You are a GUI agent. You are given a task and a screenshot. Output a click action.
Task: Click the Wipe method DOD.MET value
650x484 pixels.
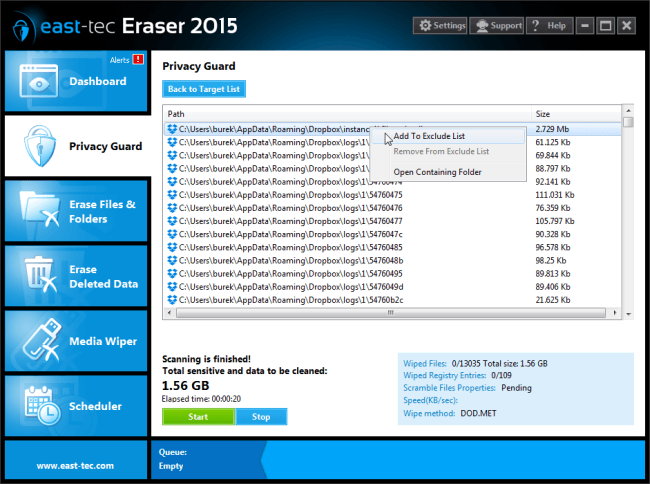[x=478, y=413]
